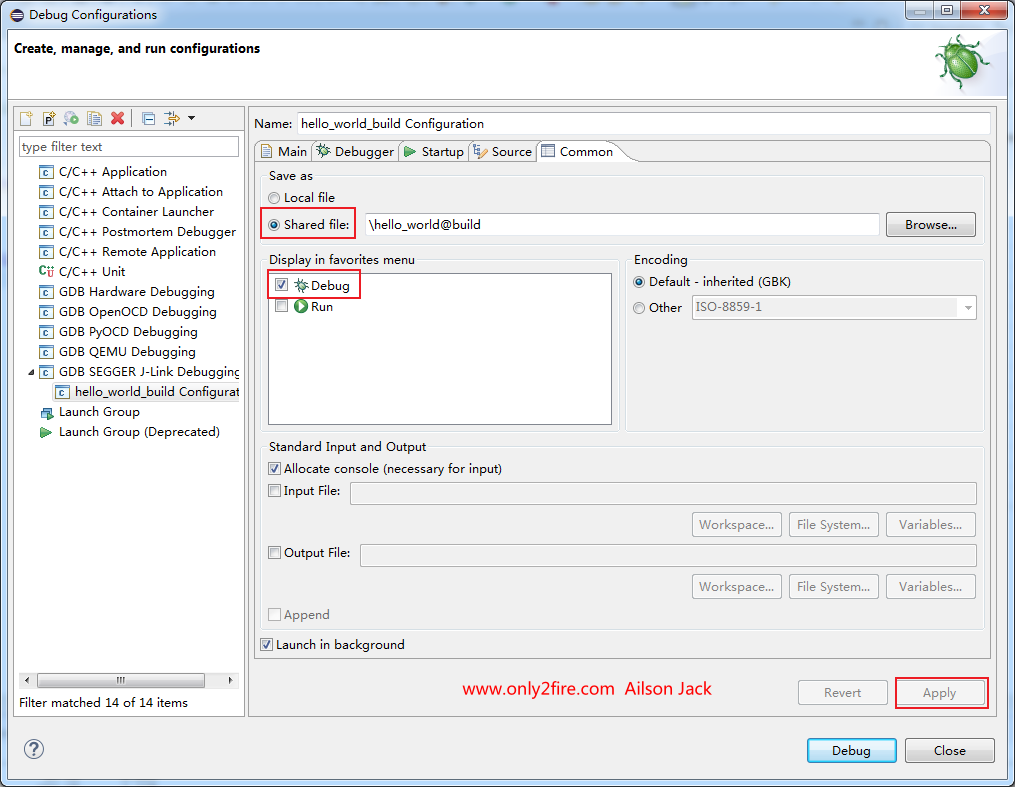
Task: Click the Launch Group (Deprecated) icon
Action: pyautogui.click(x=46, y=432)
